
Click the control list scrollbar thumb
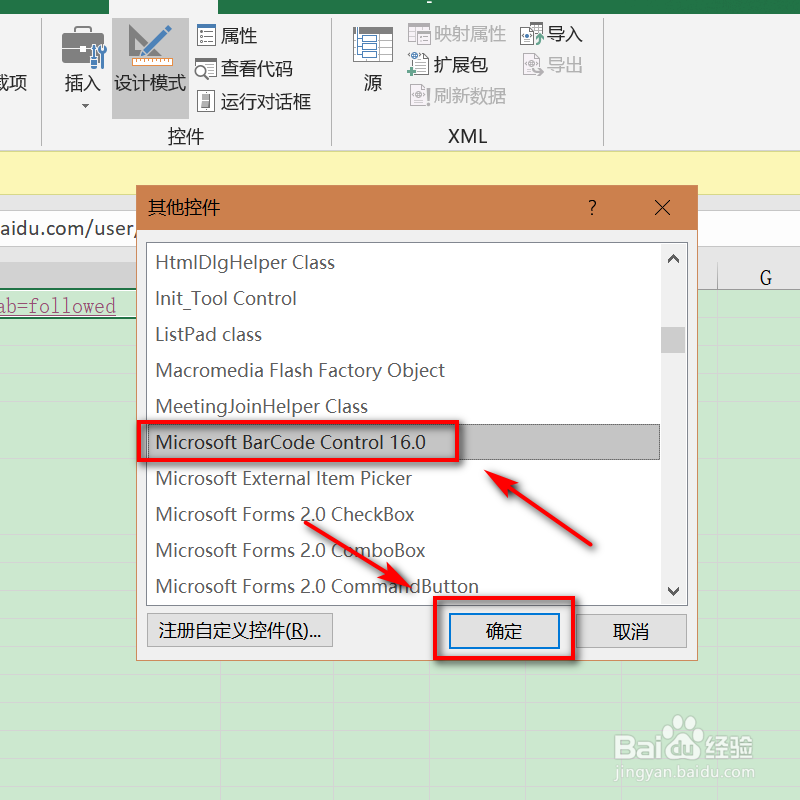pyautogui.click(x=673, y=340)
